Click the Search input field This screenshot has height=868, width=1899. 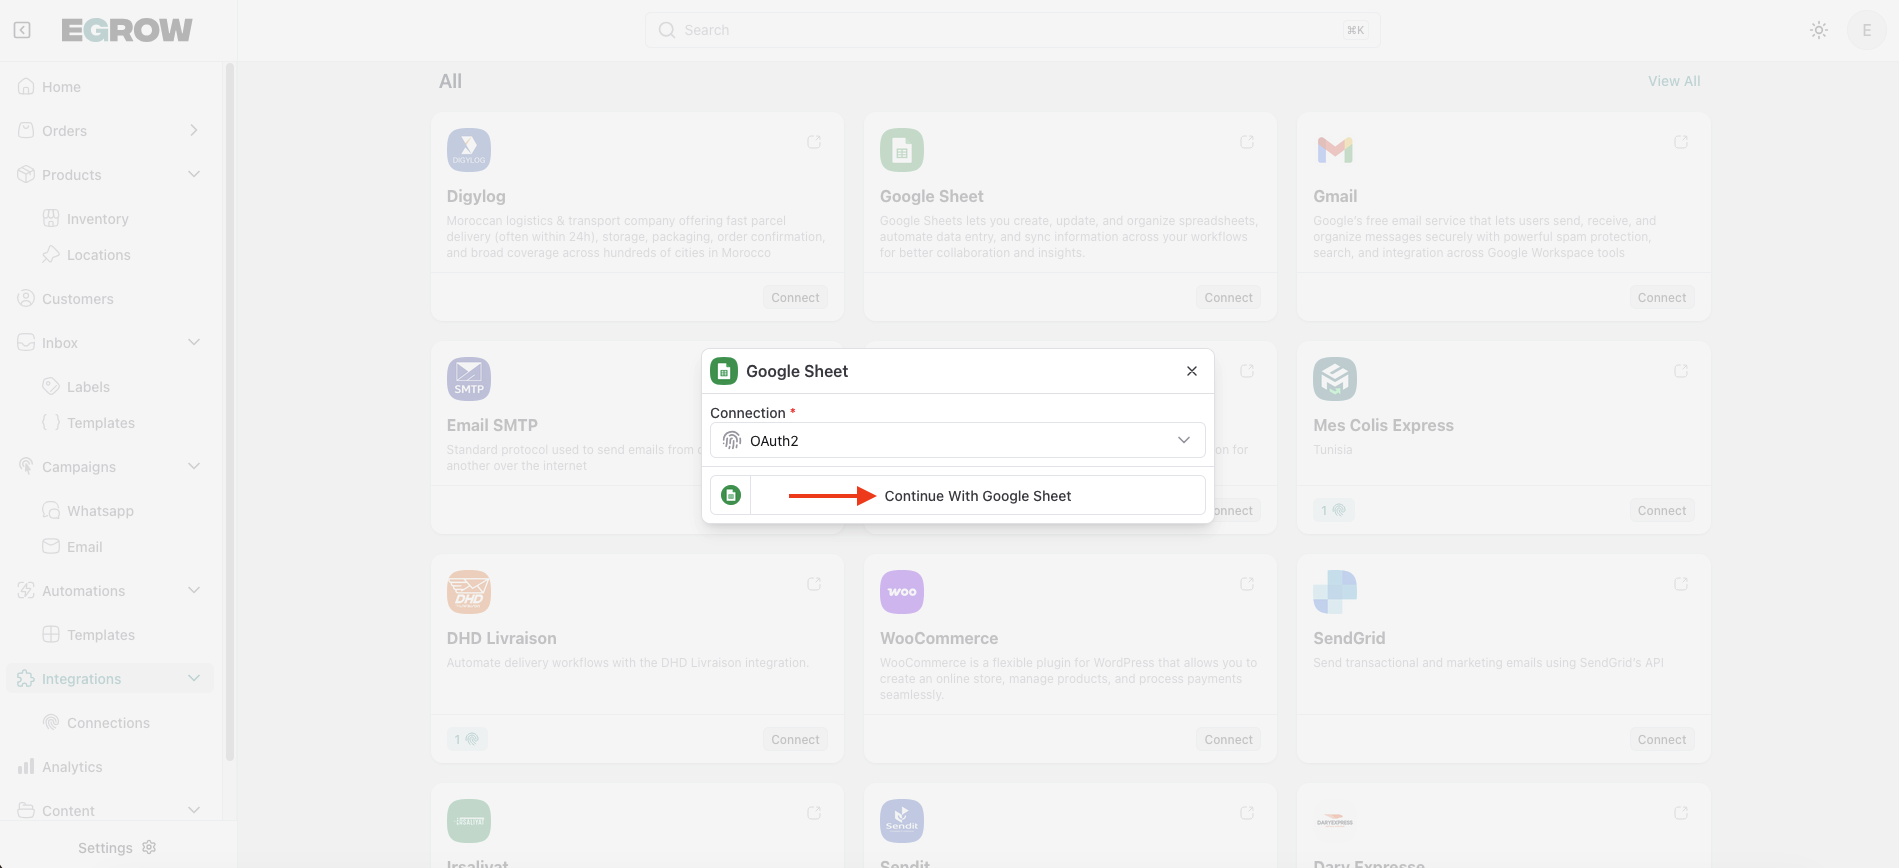pyautogui.click(x=1011, y=30)
